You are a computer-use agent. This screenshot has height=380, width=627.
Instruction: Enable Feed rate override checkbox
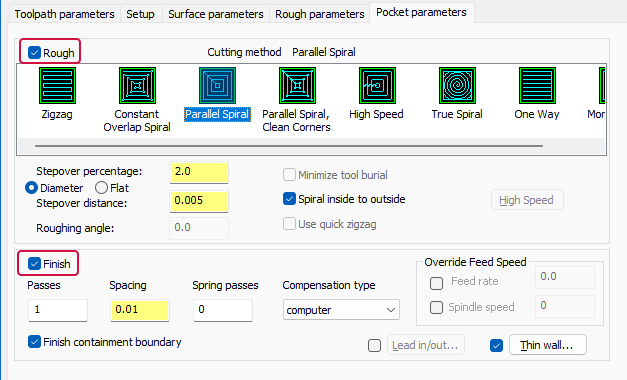coord(436,283)
